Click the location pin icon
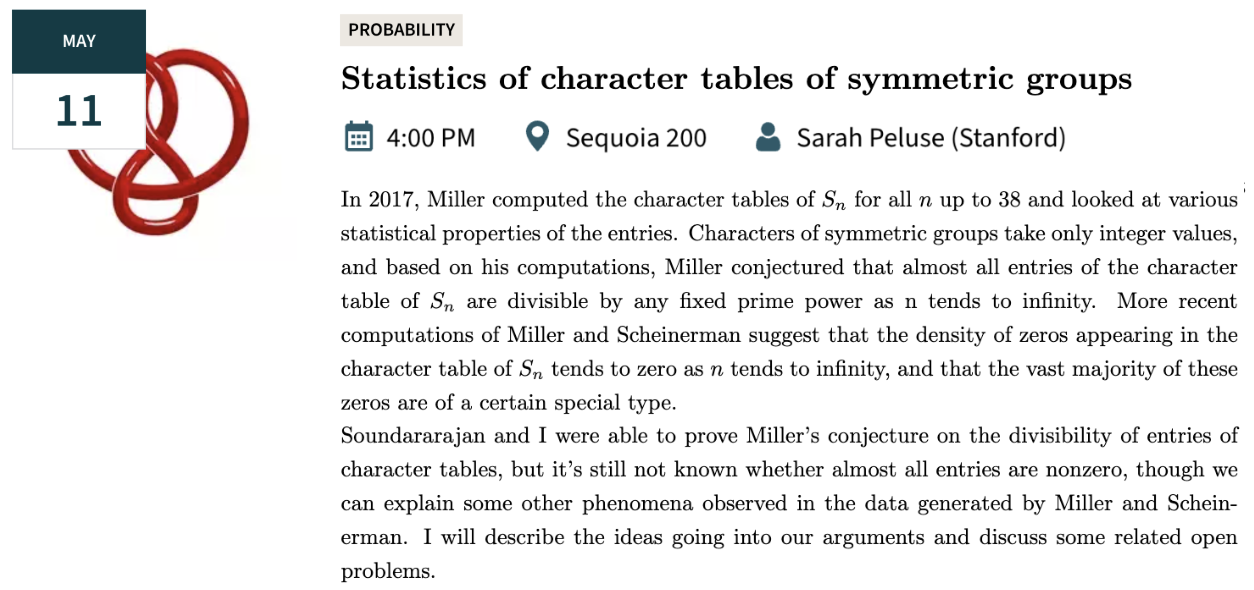1254x590 pixels. (537, 137)
